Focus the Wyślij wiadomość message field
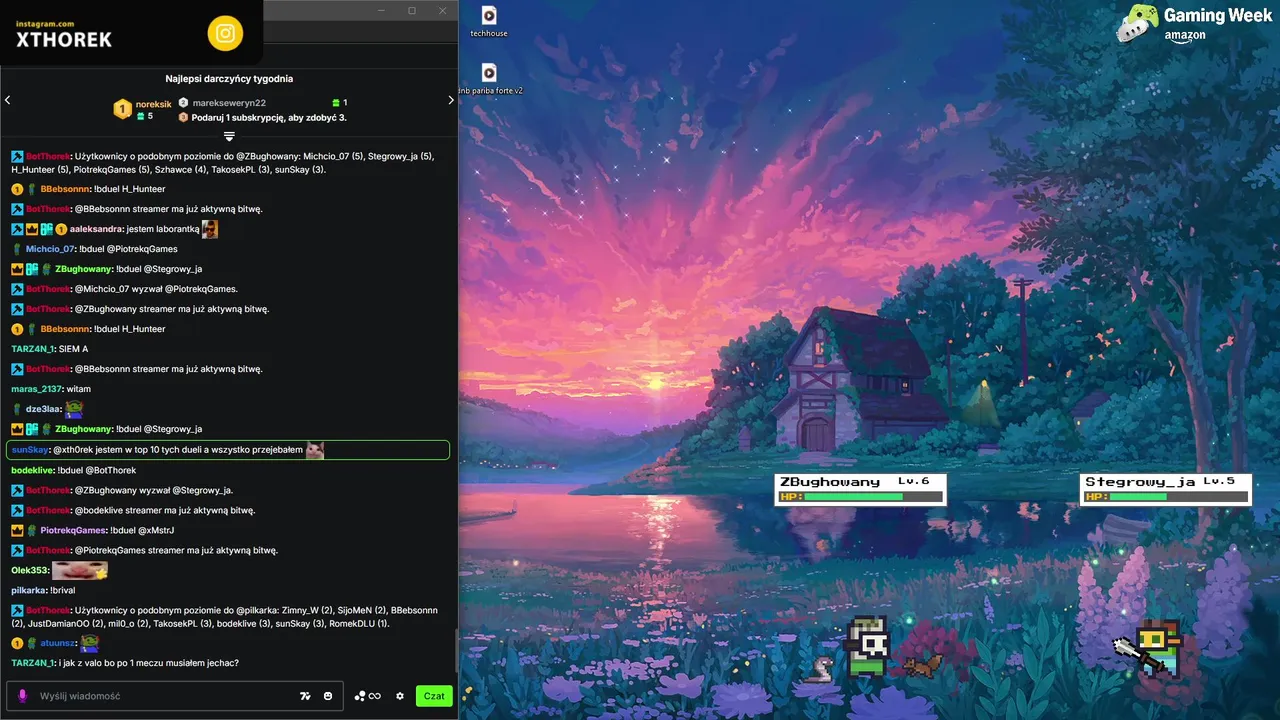Viewport: 1280px width, 720px height. (176, 696)
